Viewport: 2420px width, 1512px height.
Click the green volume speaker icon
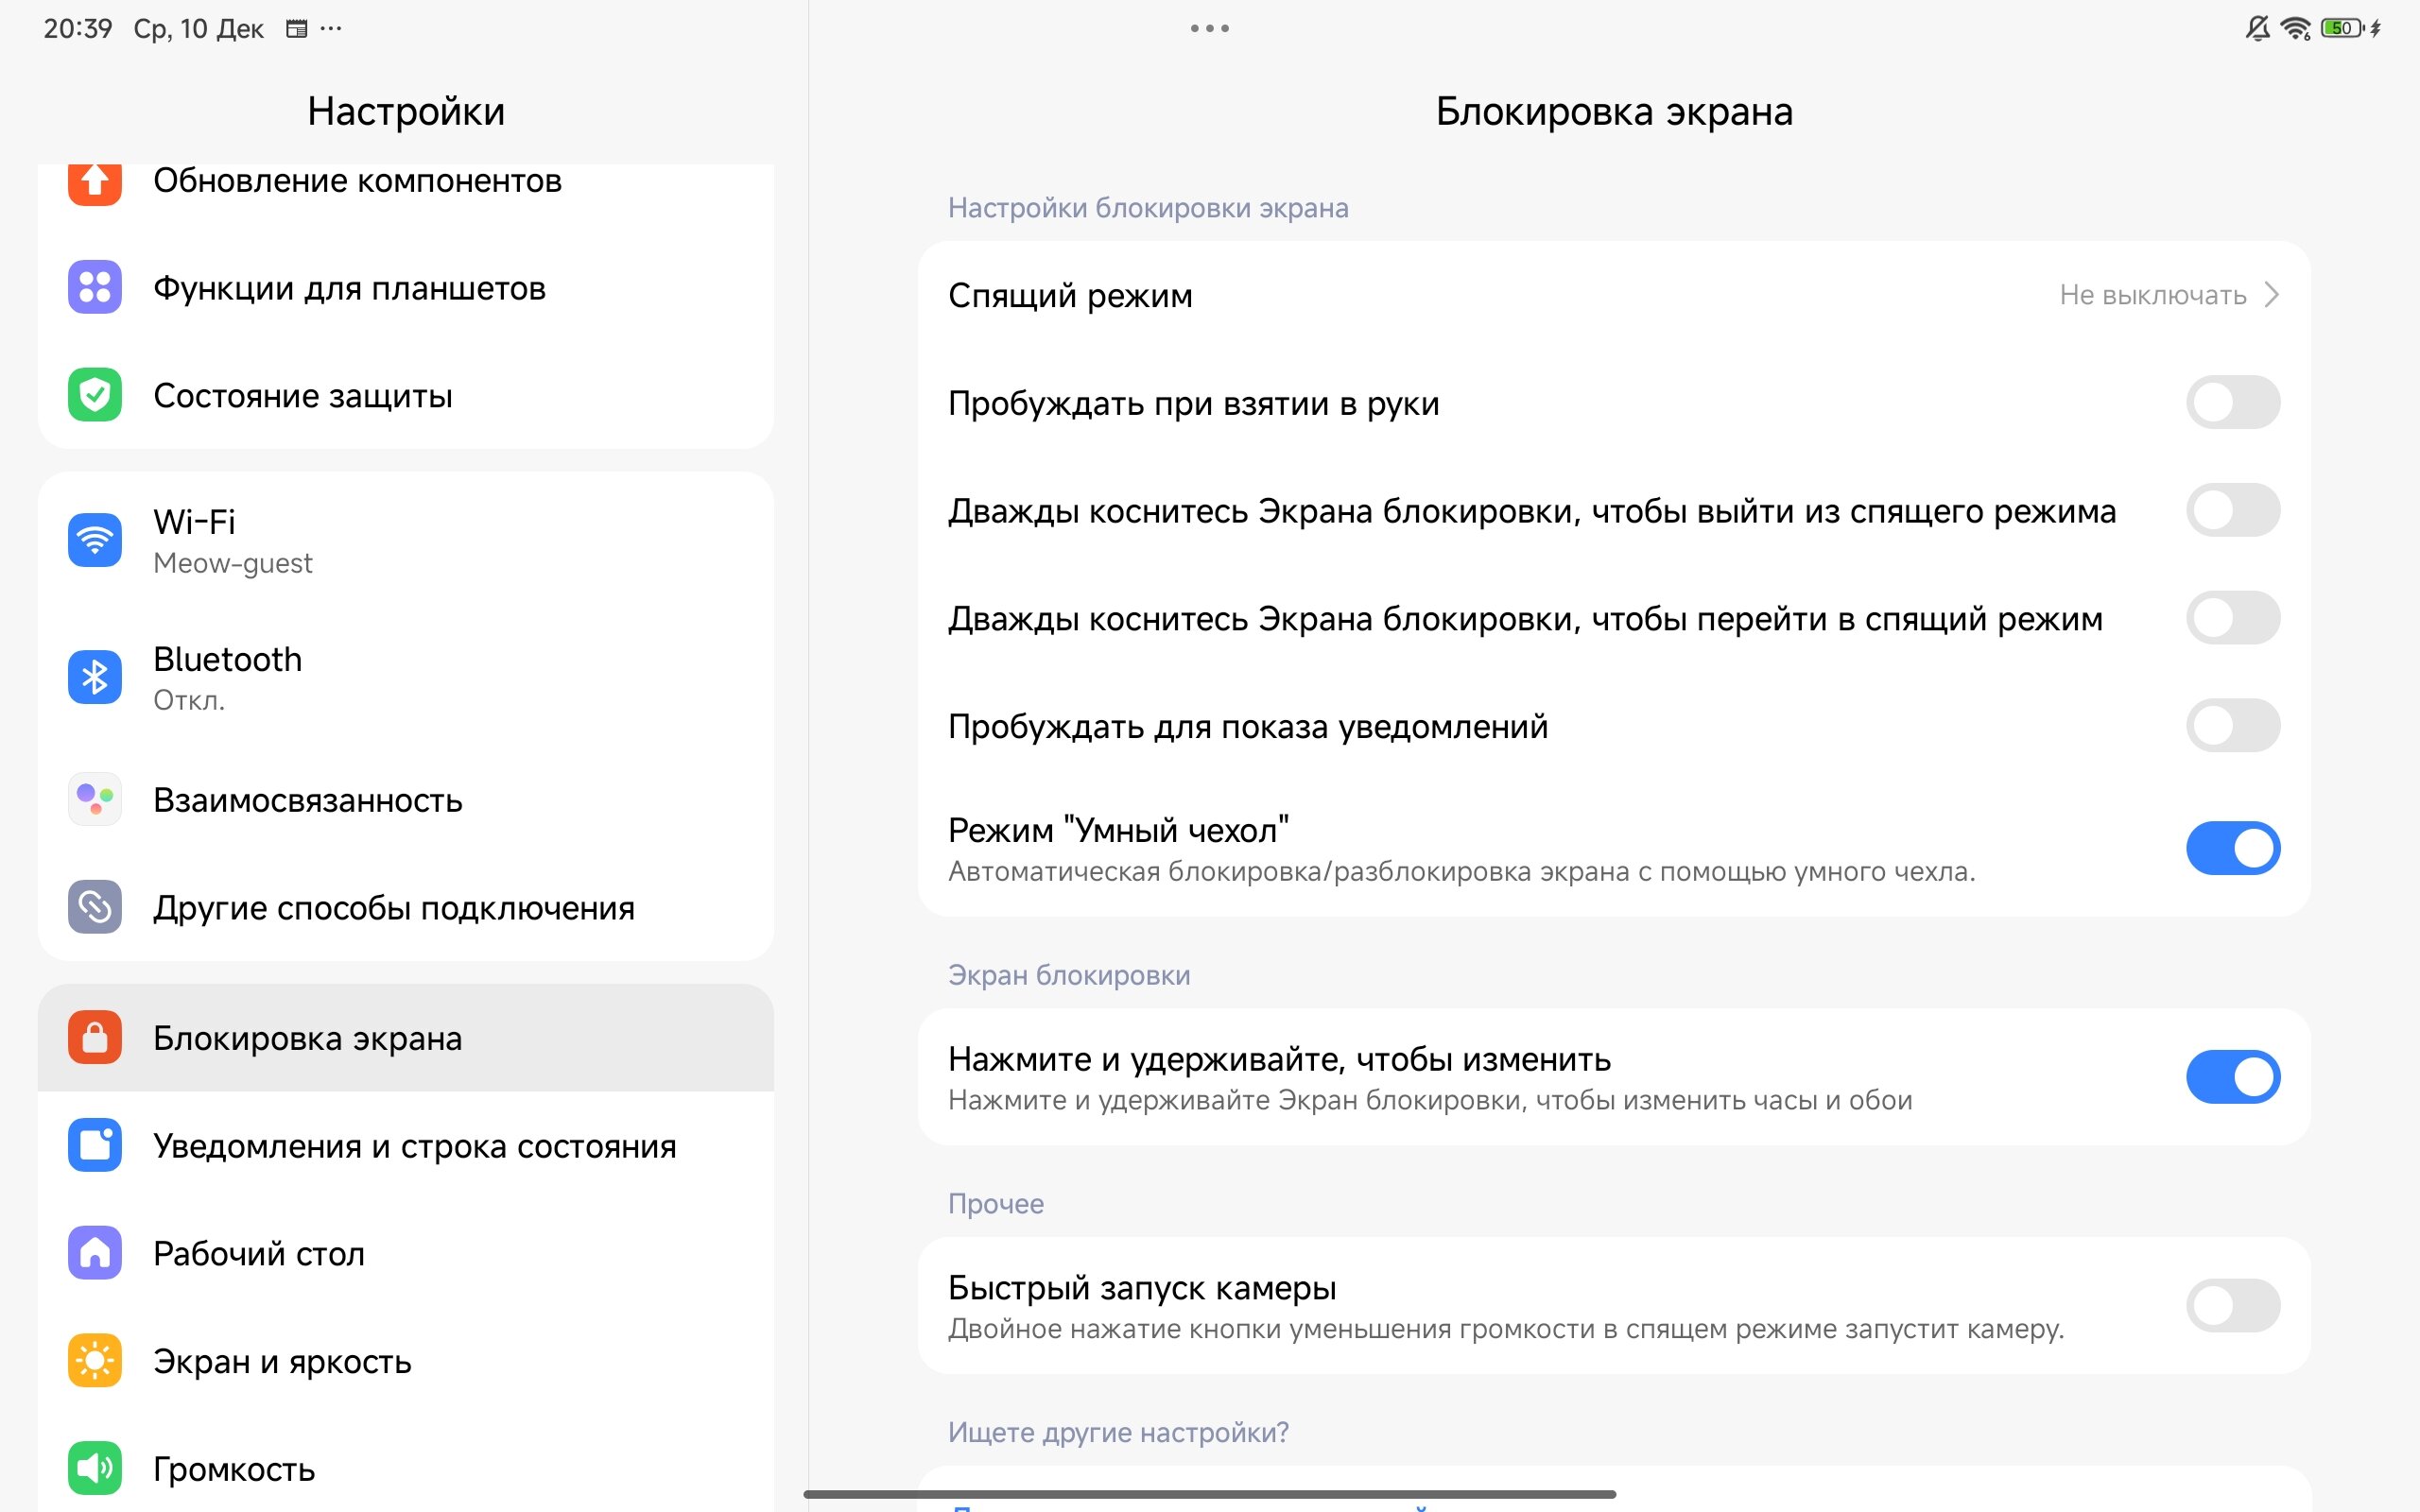pyautogui.click(x=95, y=1467)
